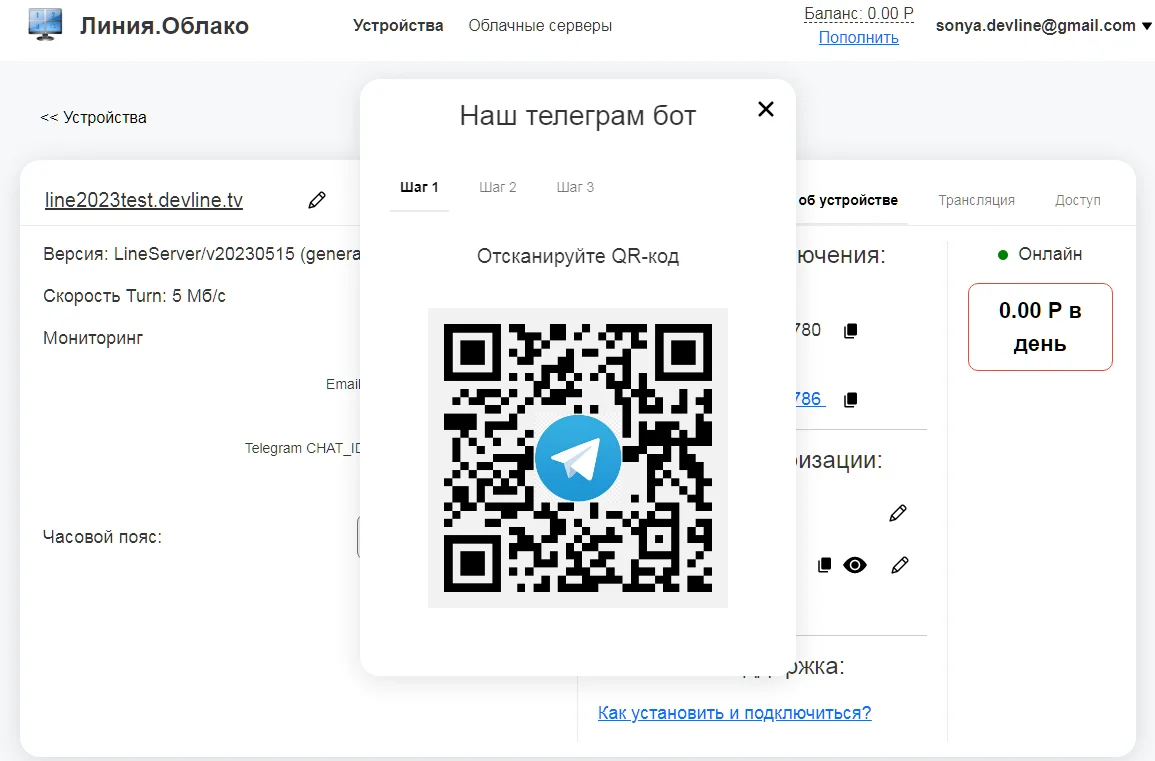Click the upper pencil icon in authorization section
The width and height of the screenshot is (1155, 761).
coord(898,513)
